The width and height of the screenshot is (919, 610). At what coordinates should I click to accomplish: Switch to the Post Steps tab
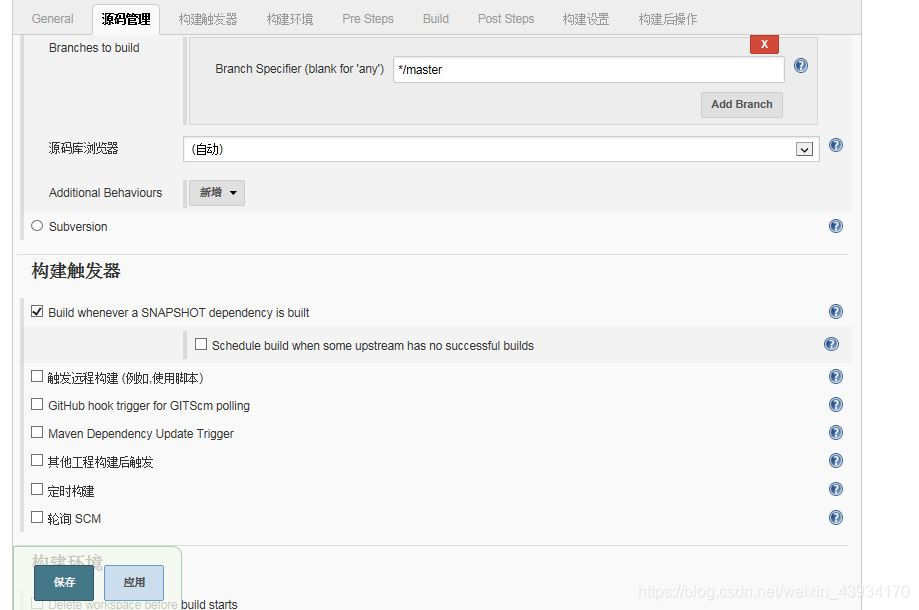coord(506,19)
